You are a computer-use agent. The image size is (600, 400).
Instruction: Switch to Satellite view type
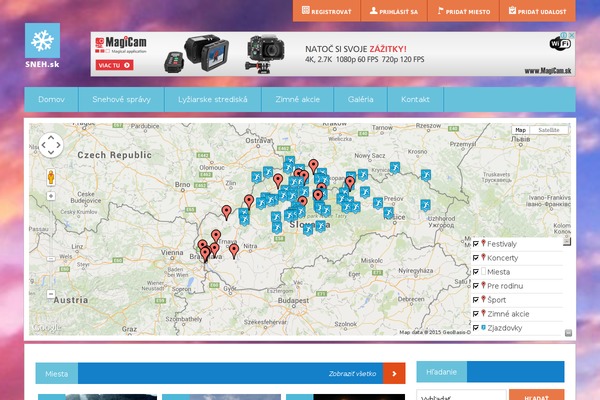(x=549, y=130)
